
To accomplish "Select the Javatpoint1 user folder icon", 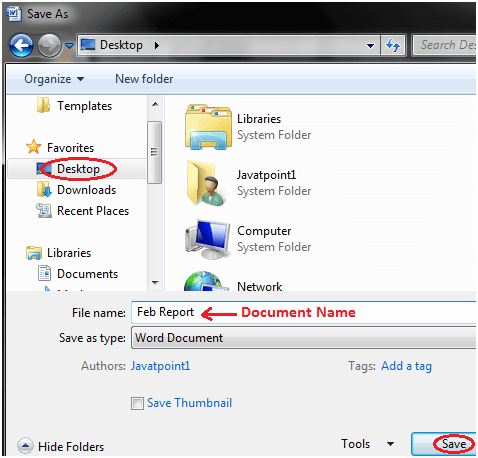I will pos(207,183).
